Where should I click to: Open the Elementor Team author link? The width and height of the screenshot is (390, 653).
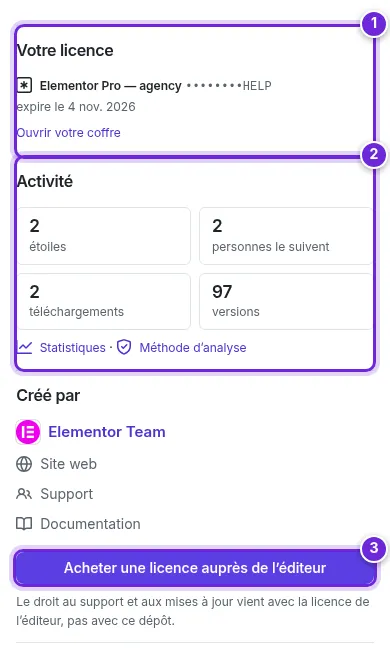[107, 432]
